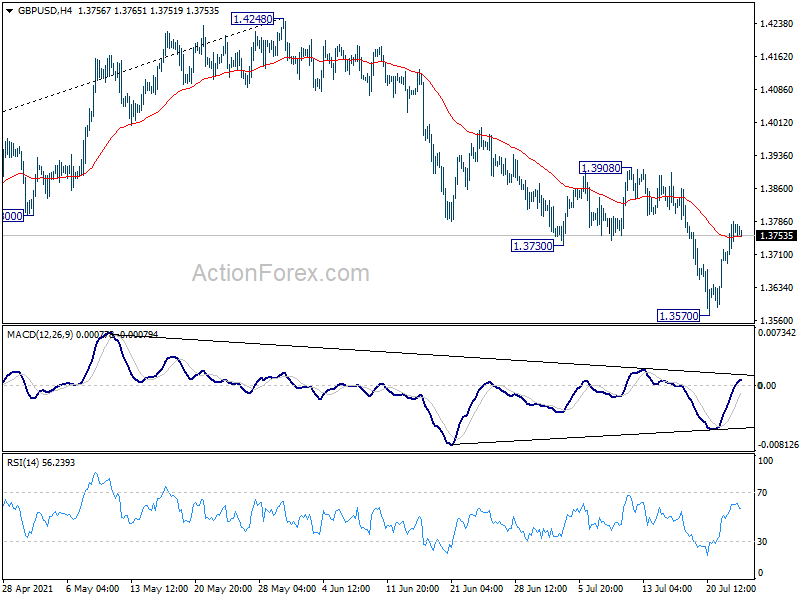Image resolution: width=800 pixels, height=600 pixels.
Task: Select the 1.37300 price label
Action: (533, 246)
